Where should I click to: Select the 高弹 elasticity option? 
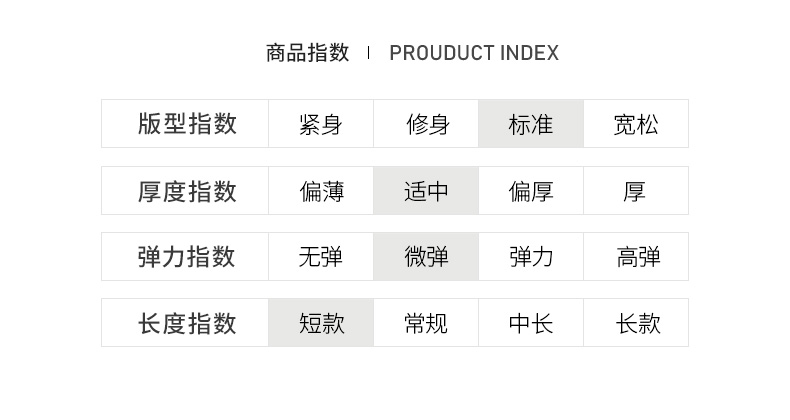click(636, 257)
